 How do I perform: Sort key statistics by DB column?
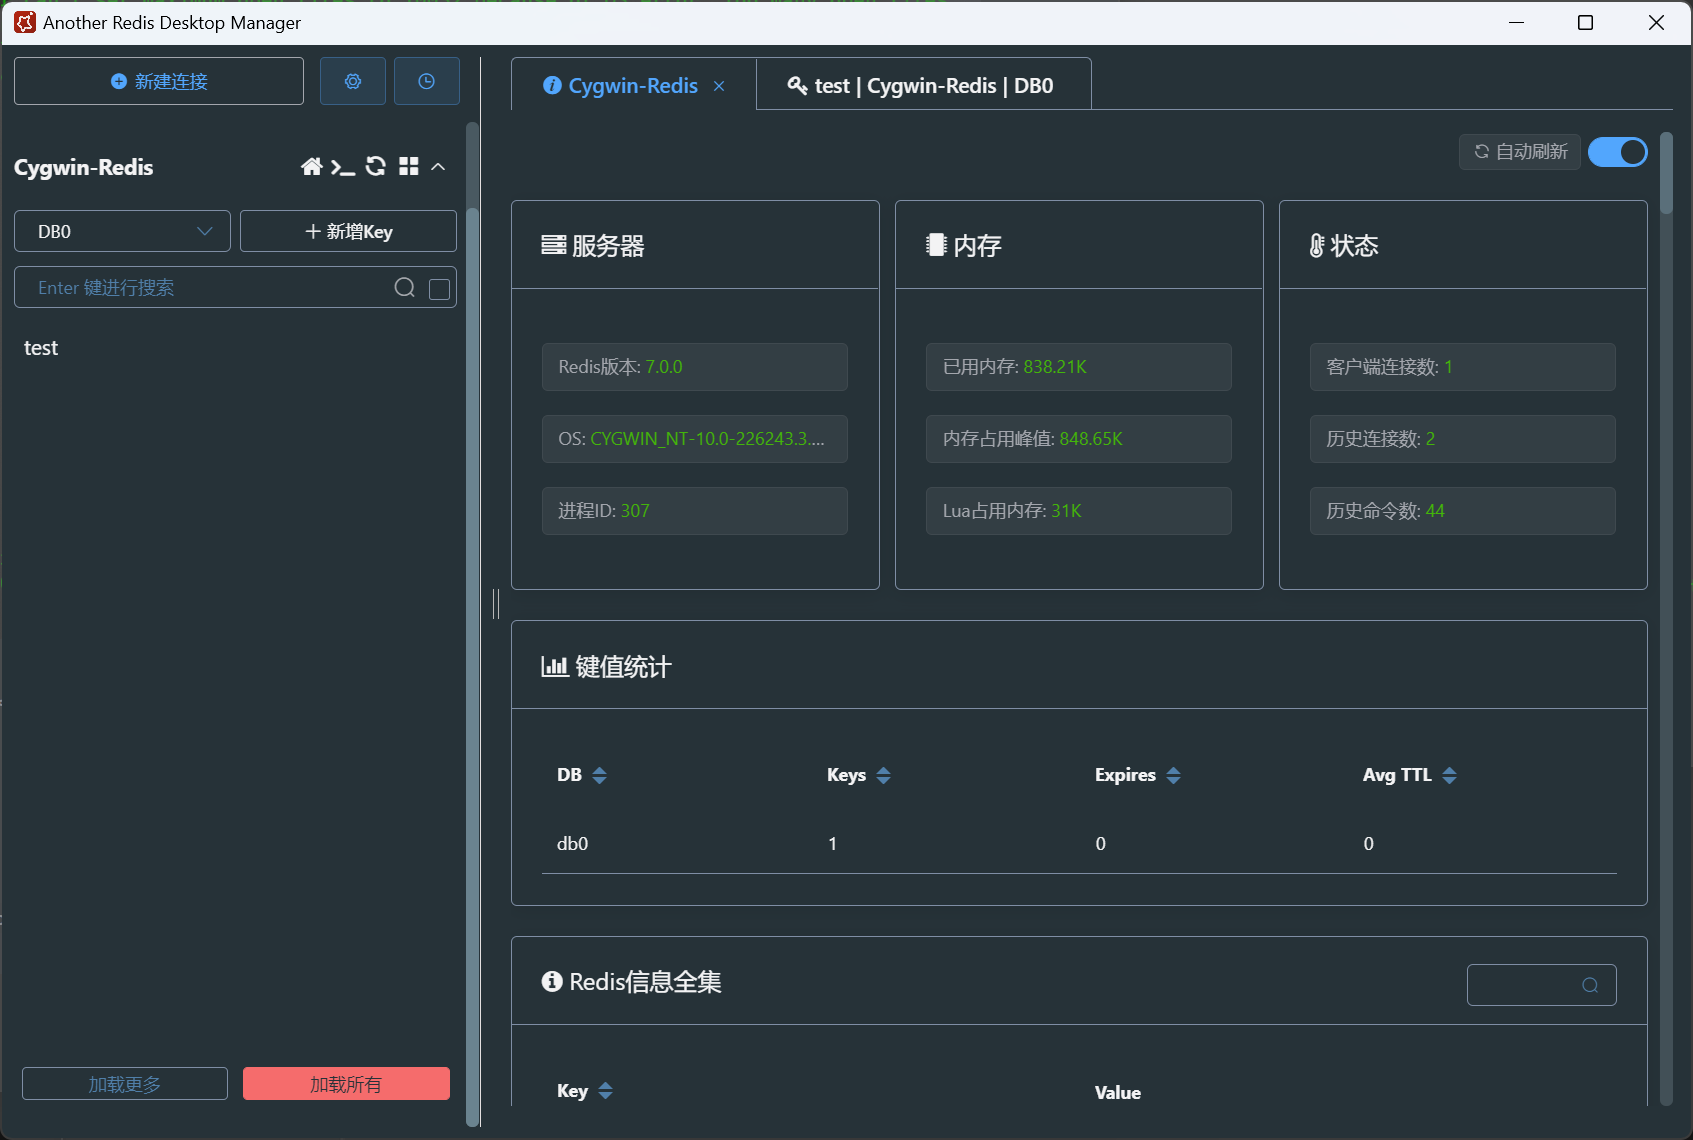point(599,775)
